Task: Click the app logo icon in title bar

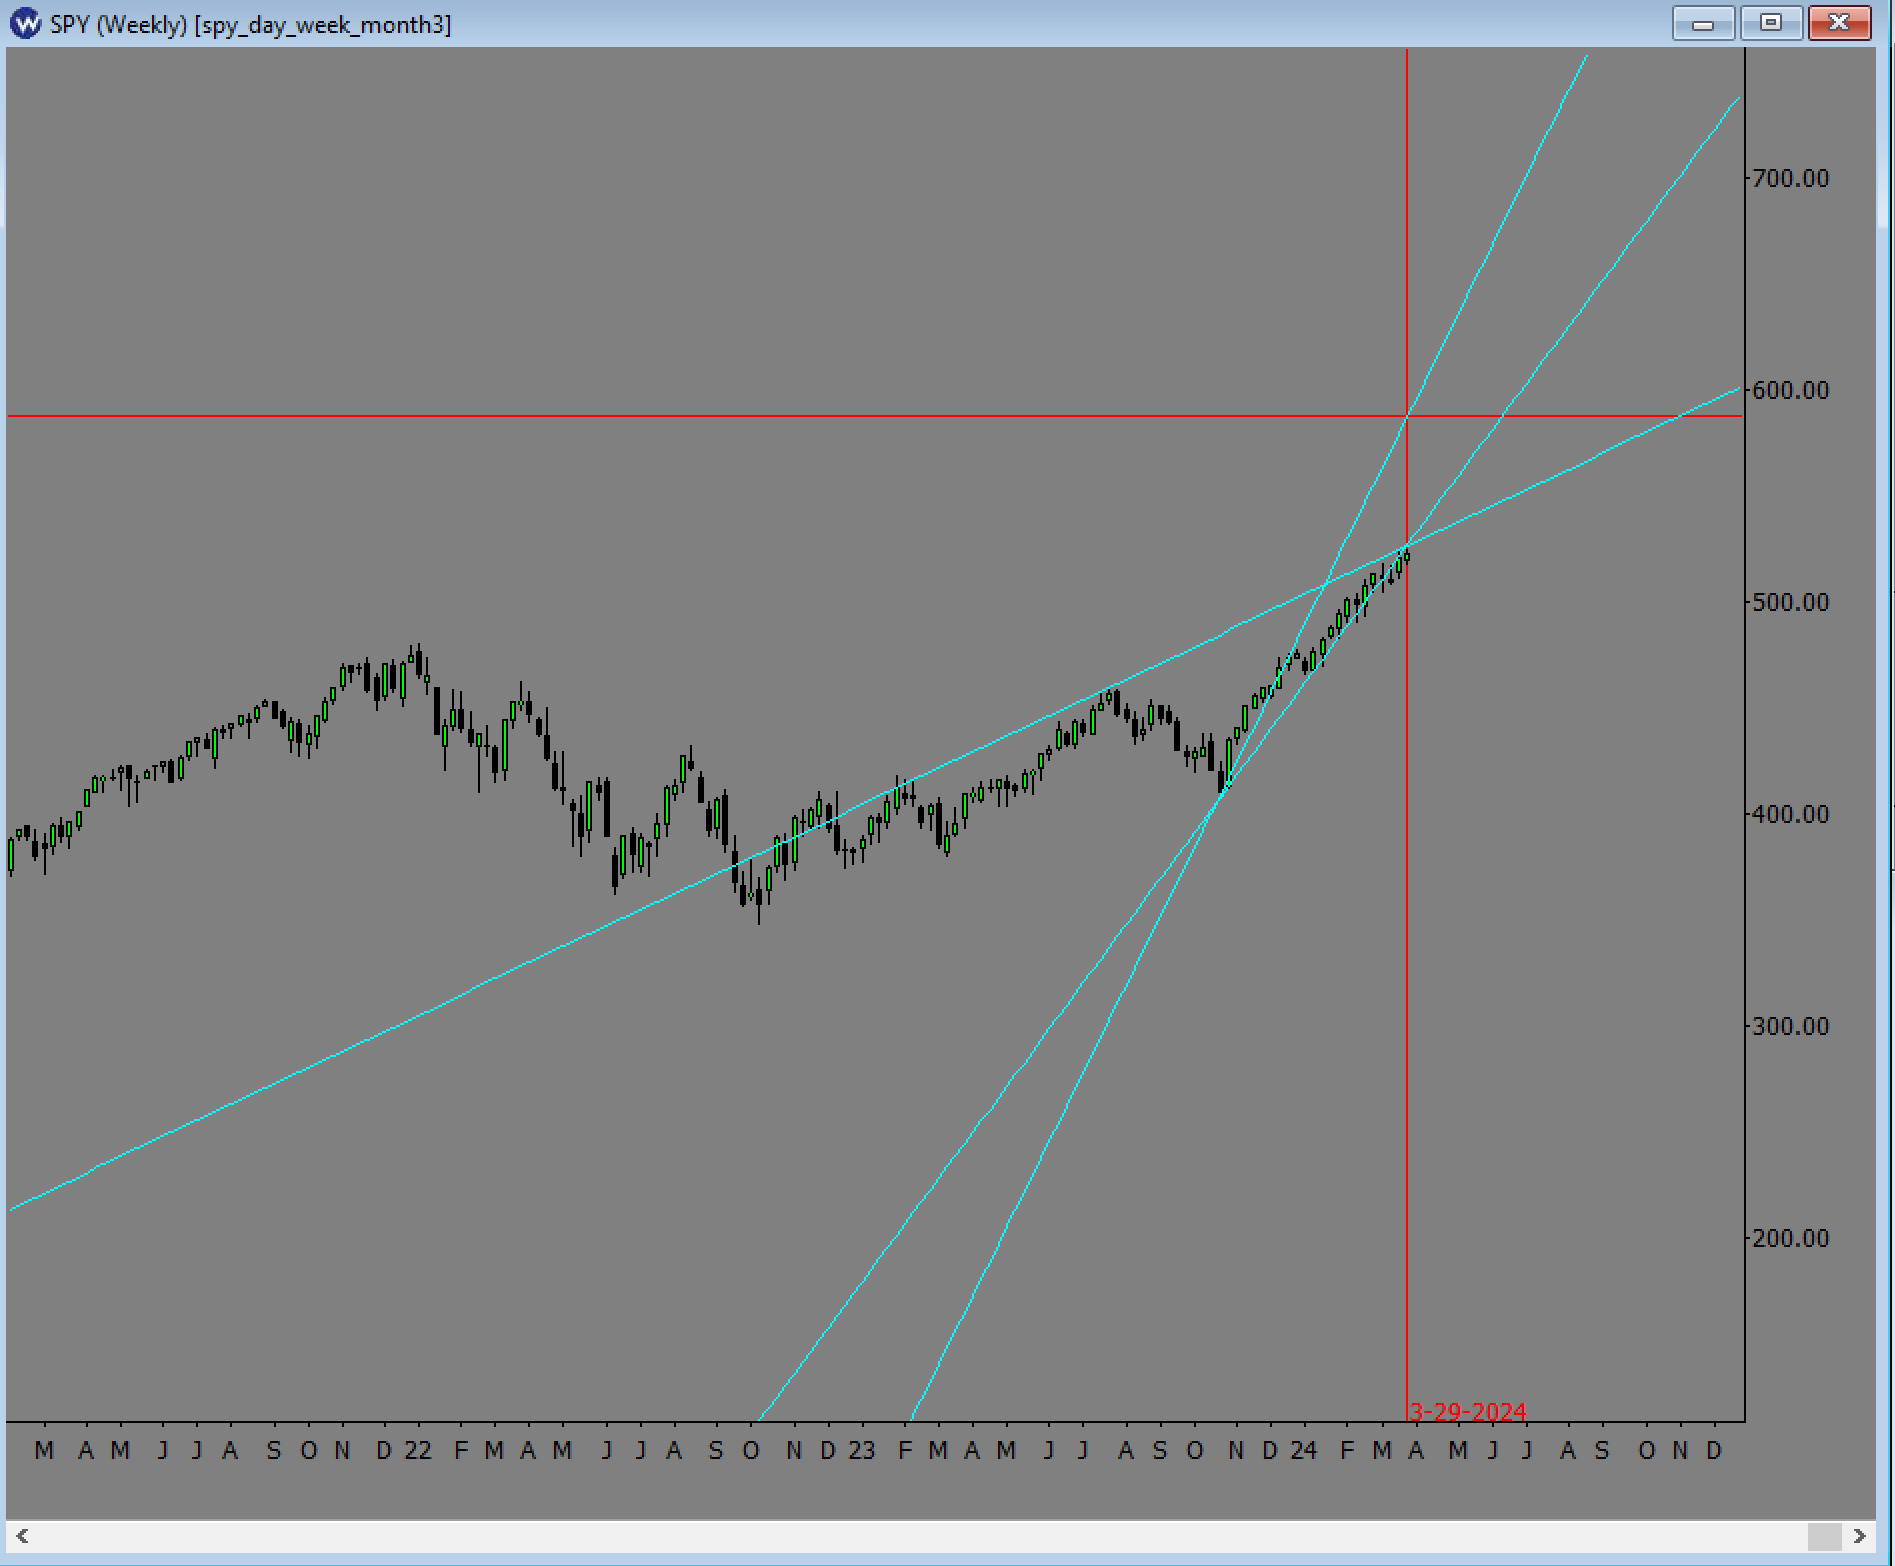Action: 25,23
